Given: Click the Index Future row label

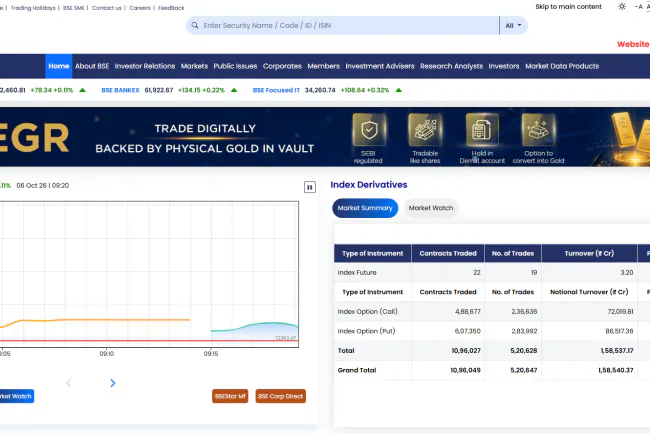Looking at the screenshot, I should pos(357,272).
